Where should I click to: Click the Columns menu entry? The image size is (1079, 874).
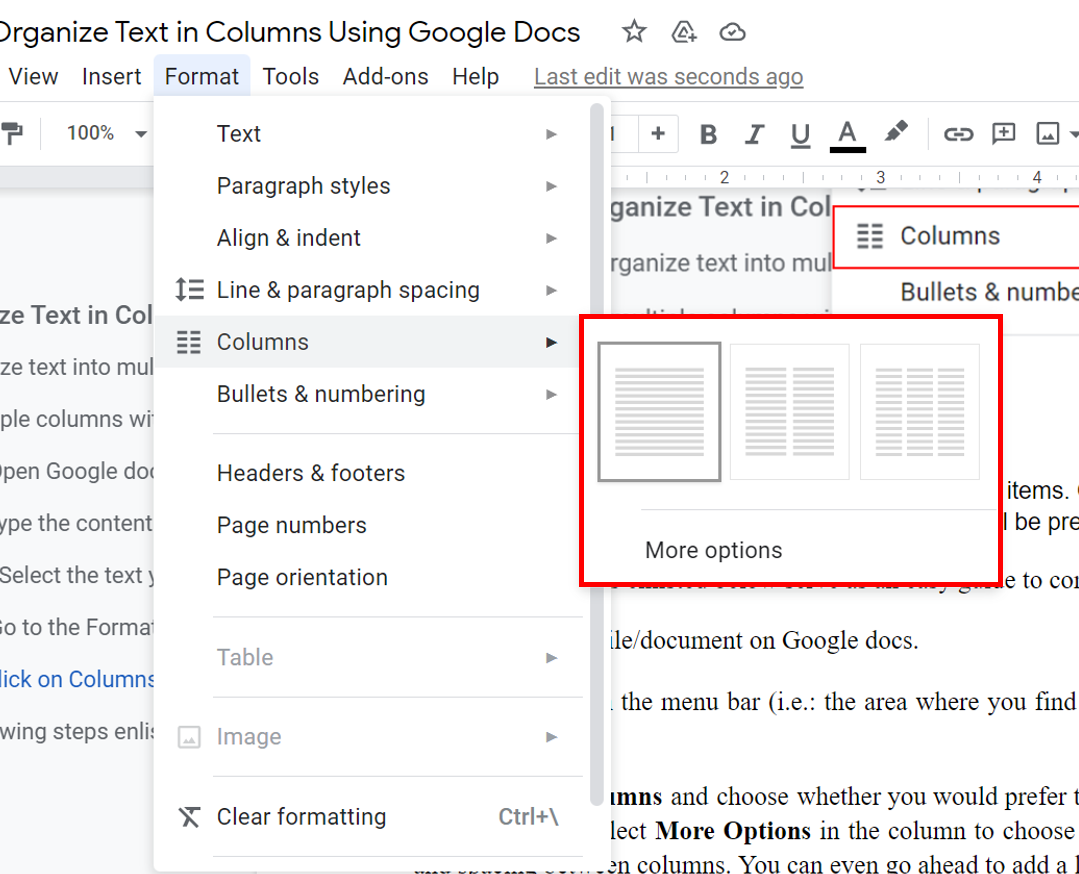click(x=368, y=342)
